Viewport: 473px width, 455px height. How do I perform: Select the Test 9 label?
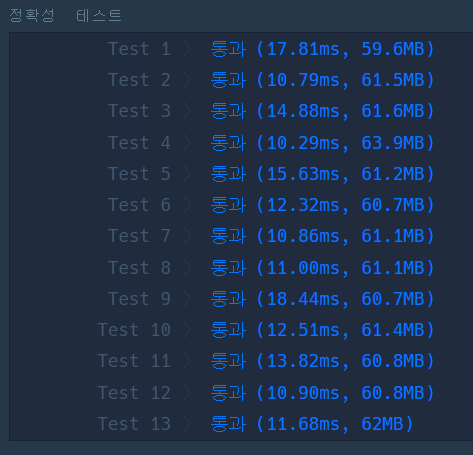coord(139,299)
